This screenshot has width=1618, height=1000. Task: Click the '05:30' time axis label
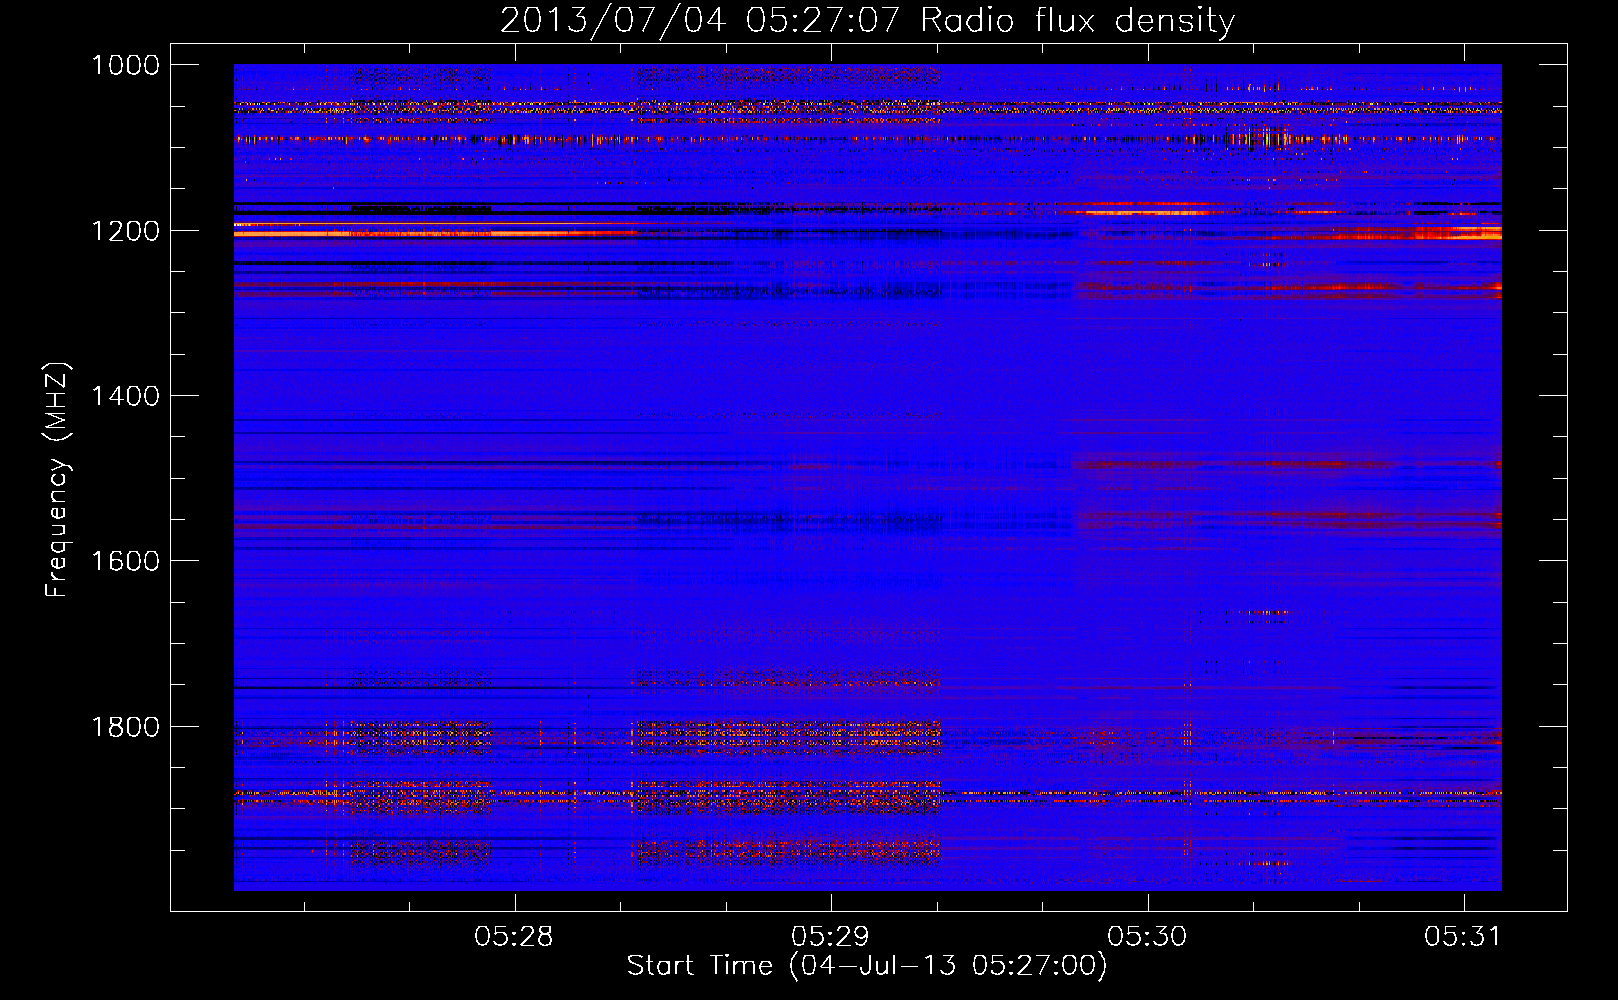(x=1147, y=936)
